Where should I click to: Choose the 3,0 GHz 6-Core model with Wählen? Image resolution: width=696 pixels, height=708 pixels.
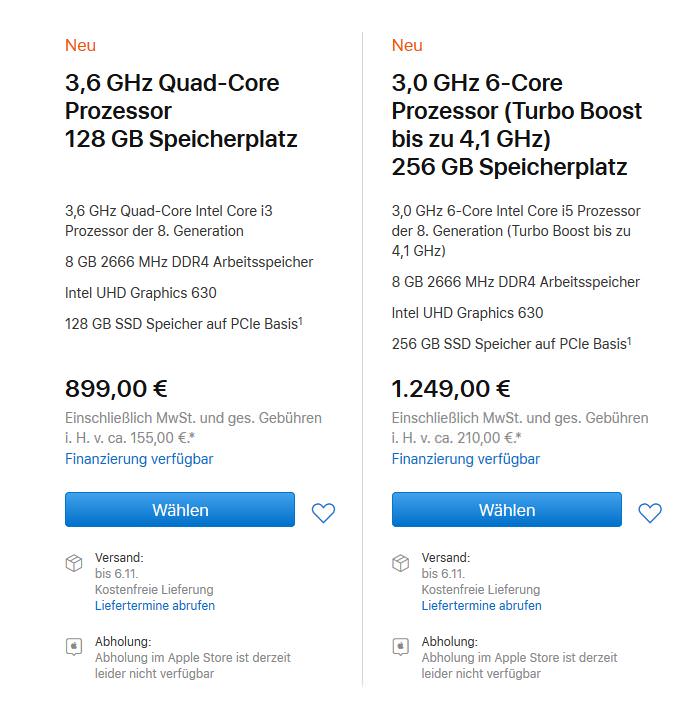506,510
